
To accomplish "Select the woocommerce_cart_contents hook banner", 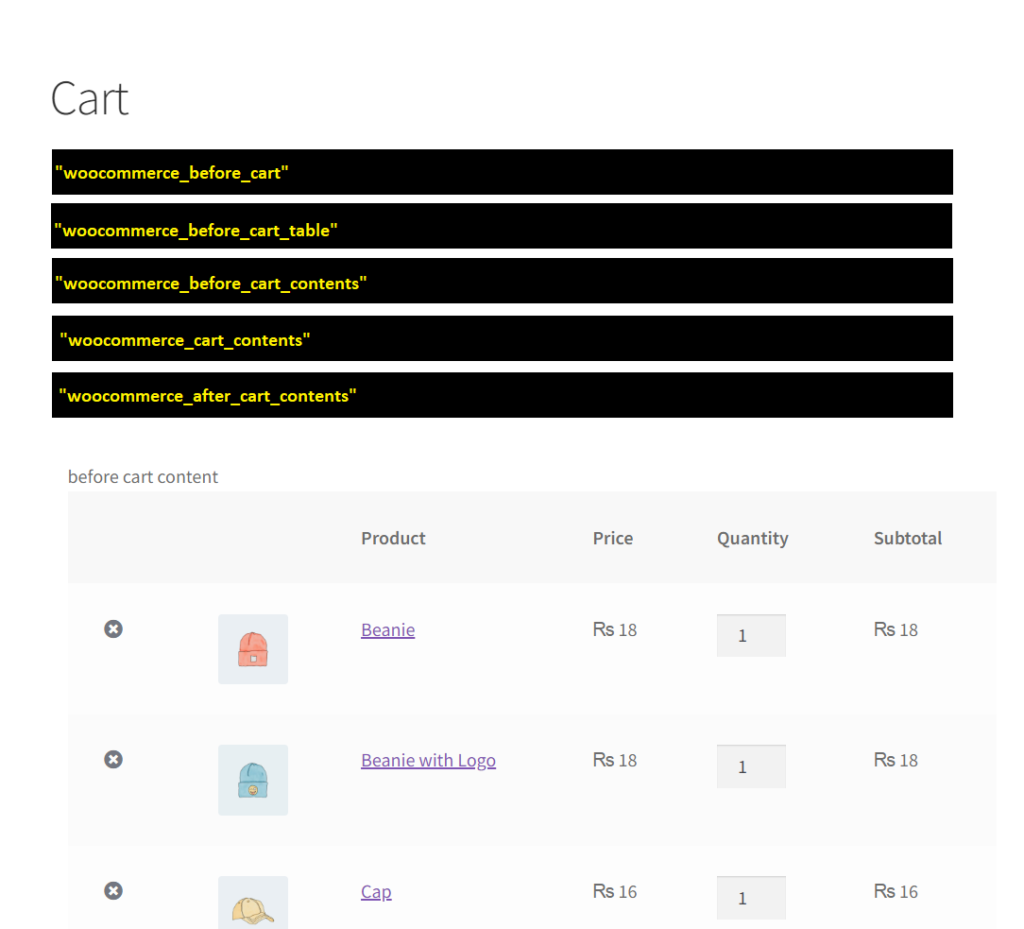I will [x=502, y=338].
